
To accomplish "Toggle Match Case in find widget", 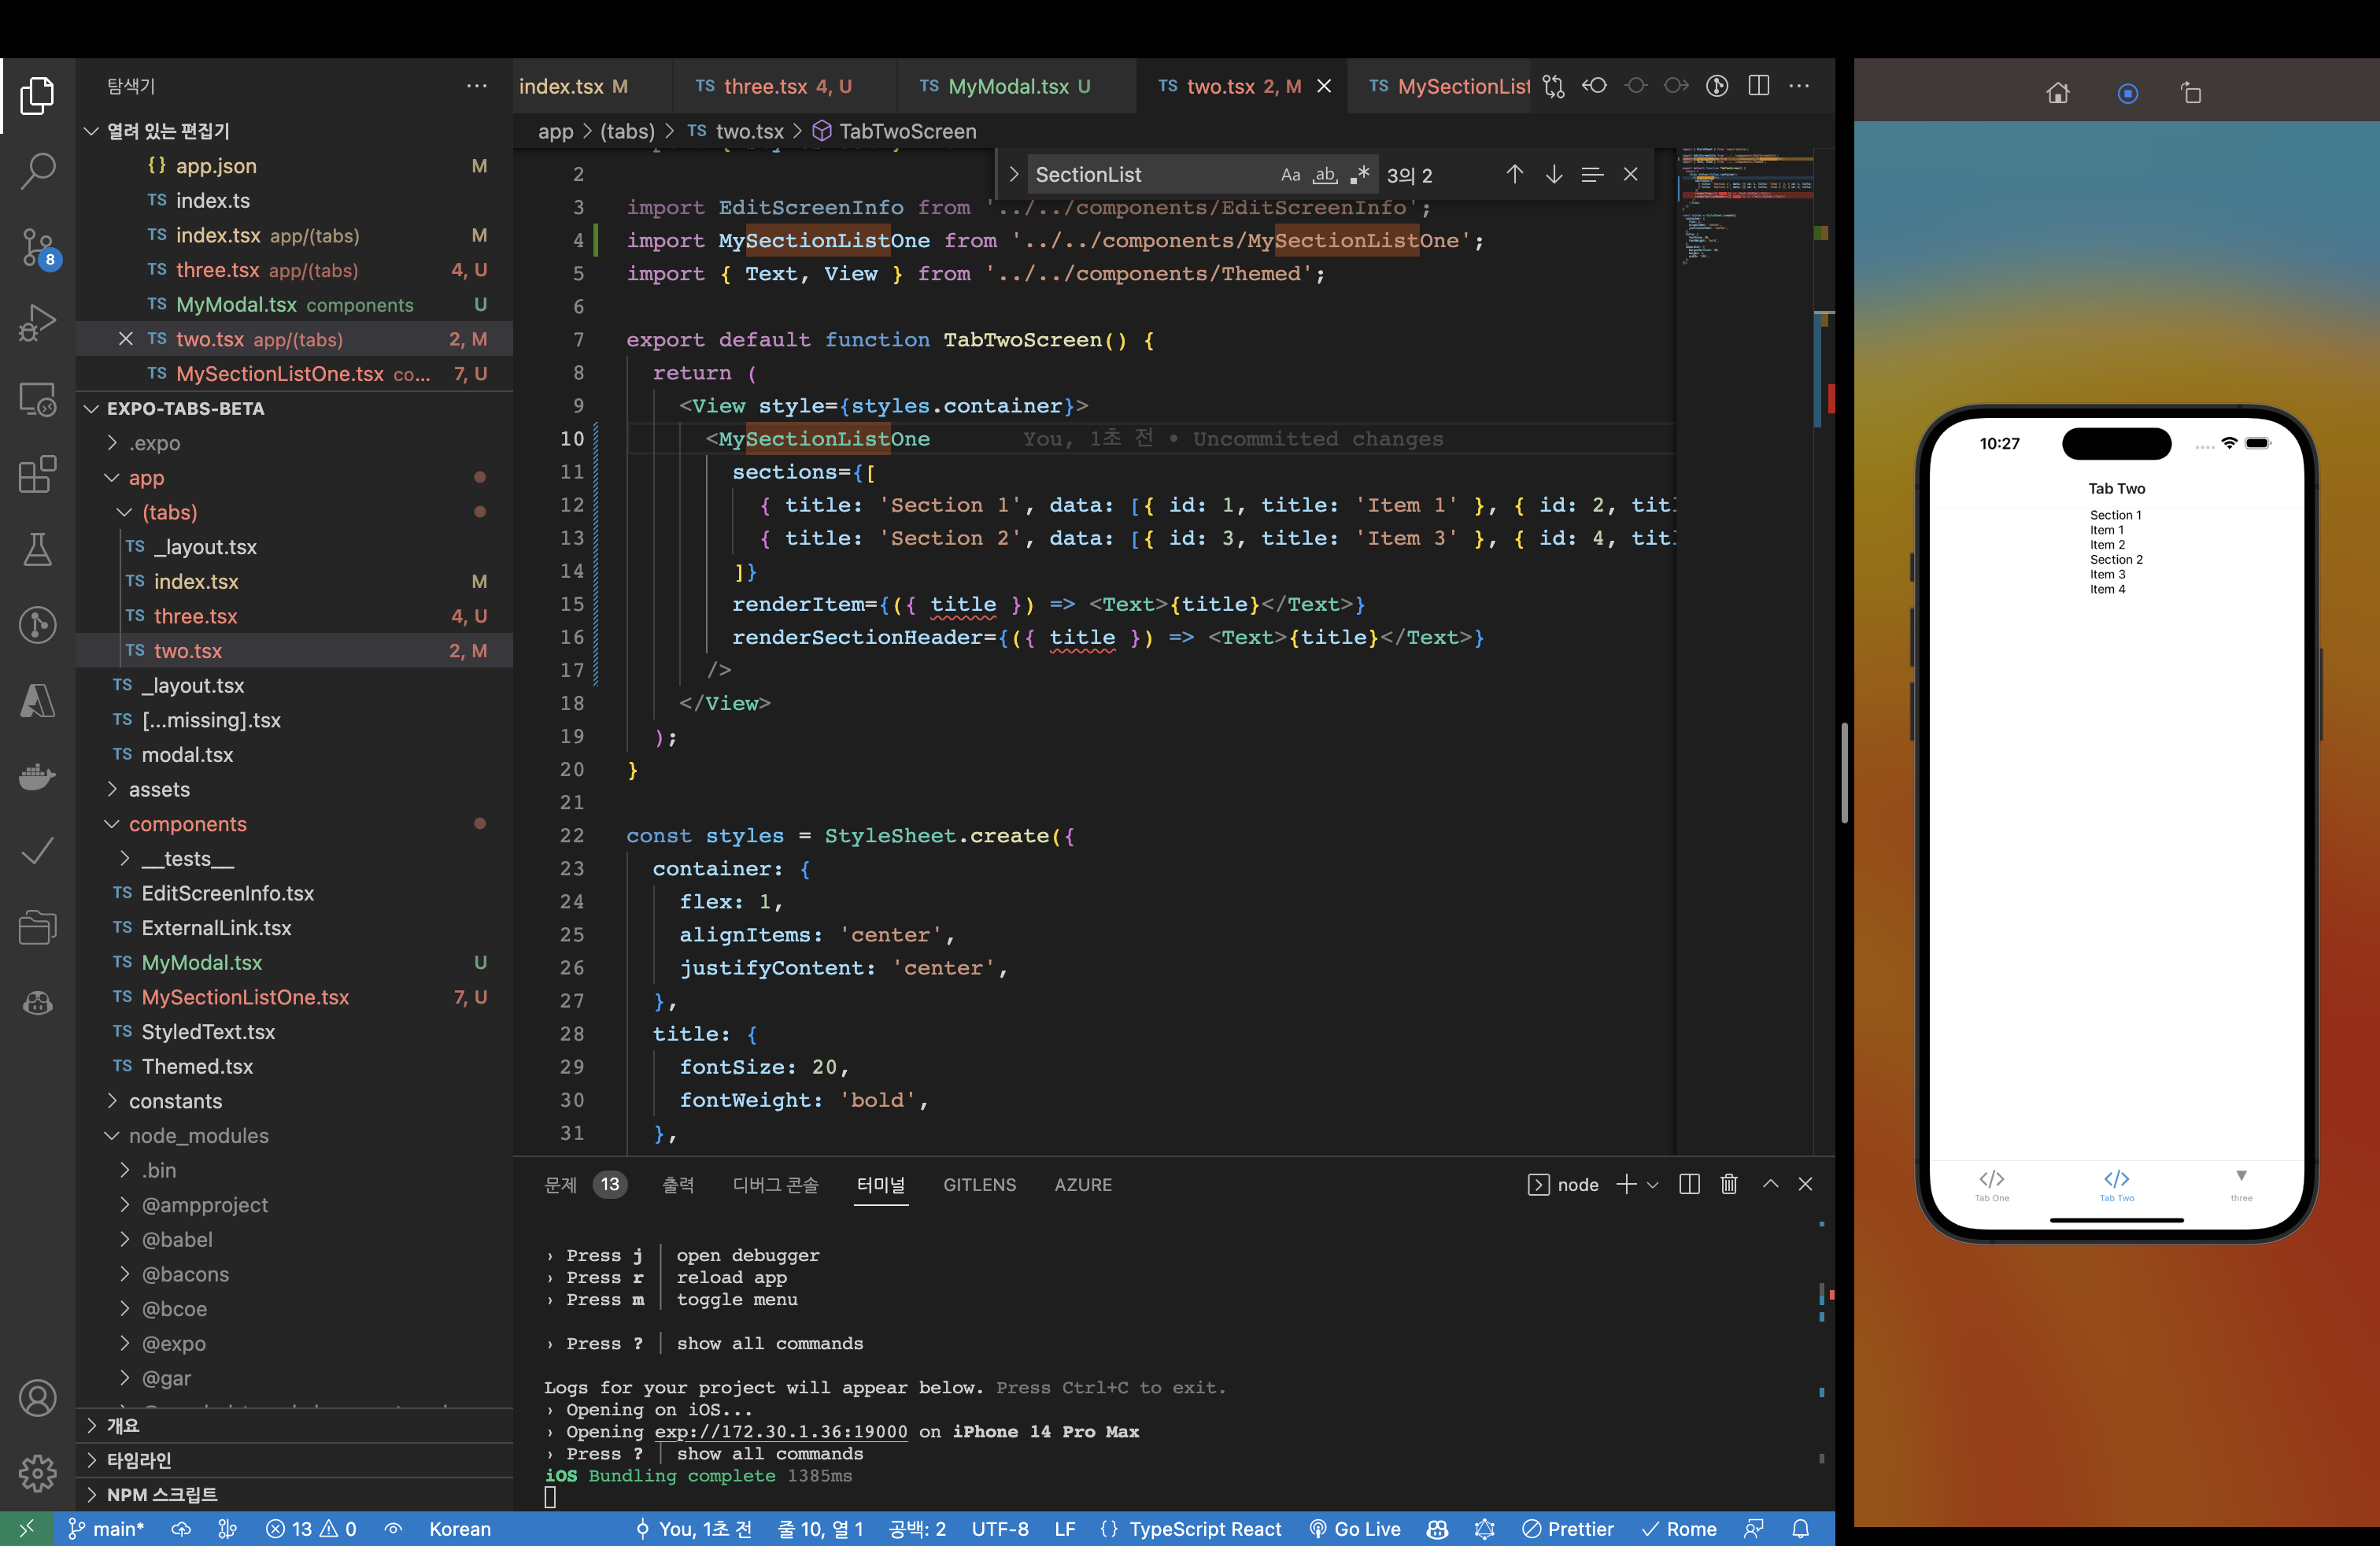I will pos(1290,175).
